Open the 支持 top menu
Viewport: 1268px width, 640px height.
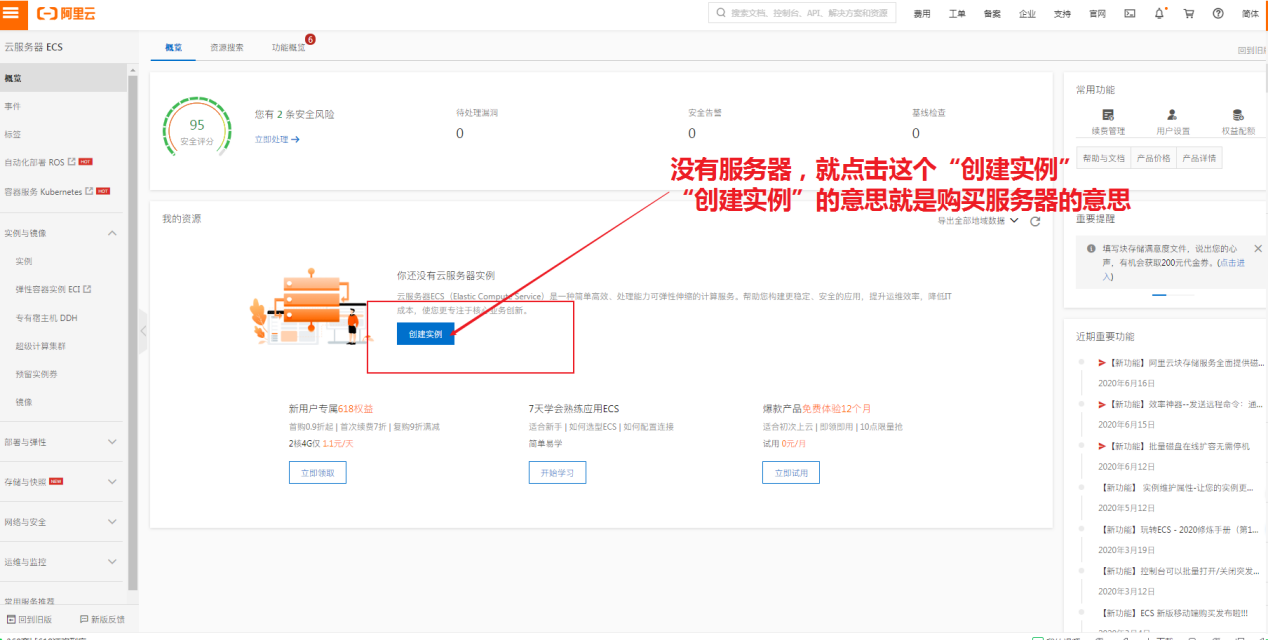point(1062,14)
